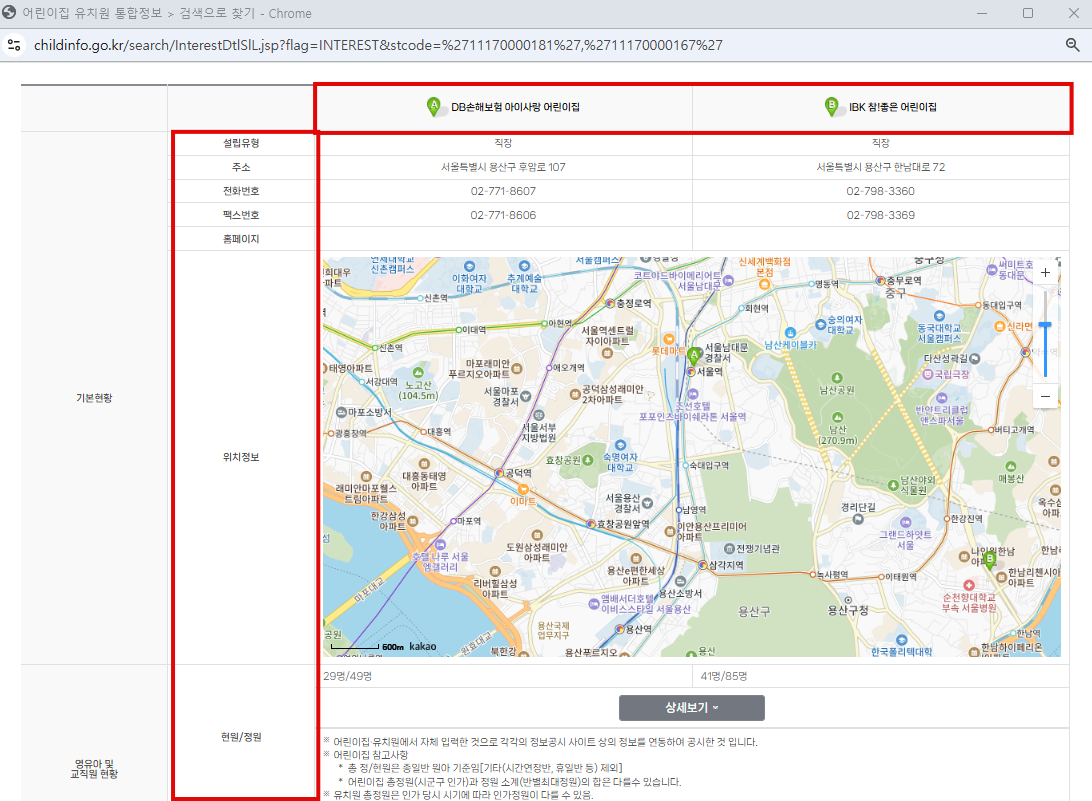
Task: Click the kakao logo on the map
Action: pyautogui.click(x=424, y=647)
